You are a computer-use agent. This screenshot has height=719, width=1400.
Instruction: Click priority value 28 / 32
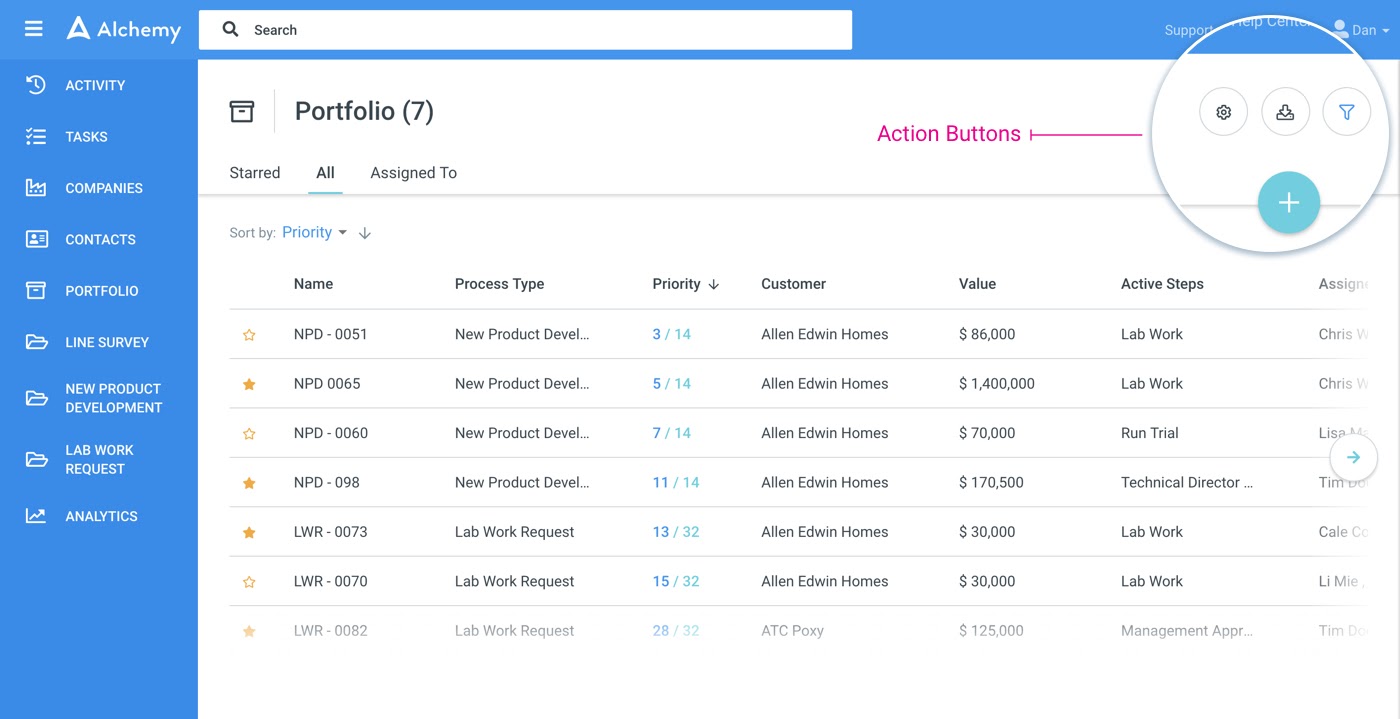pos(675,631)
